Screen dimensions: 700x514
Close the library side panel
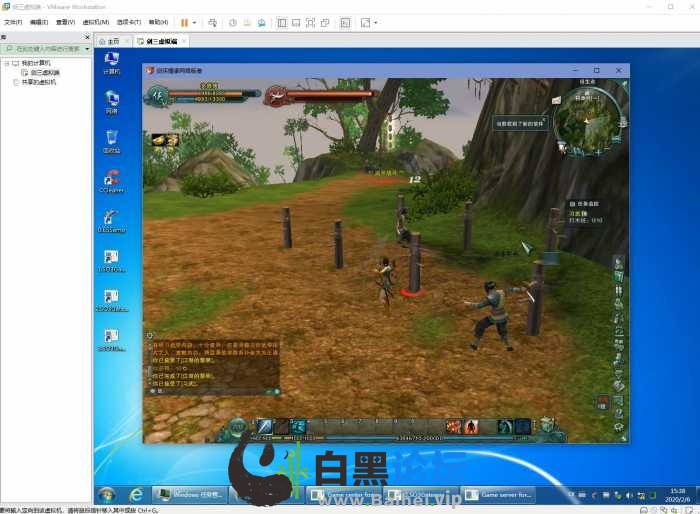coord(87,37)
